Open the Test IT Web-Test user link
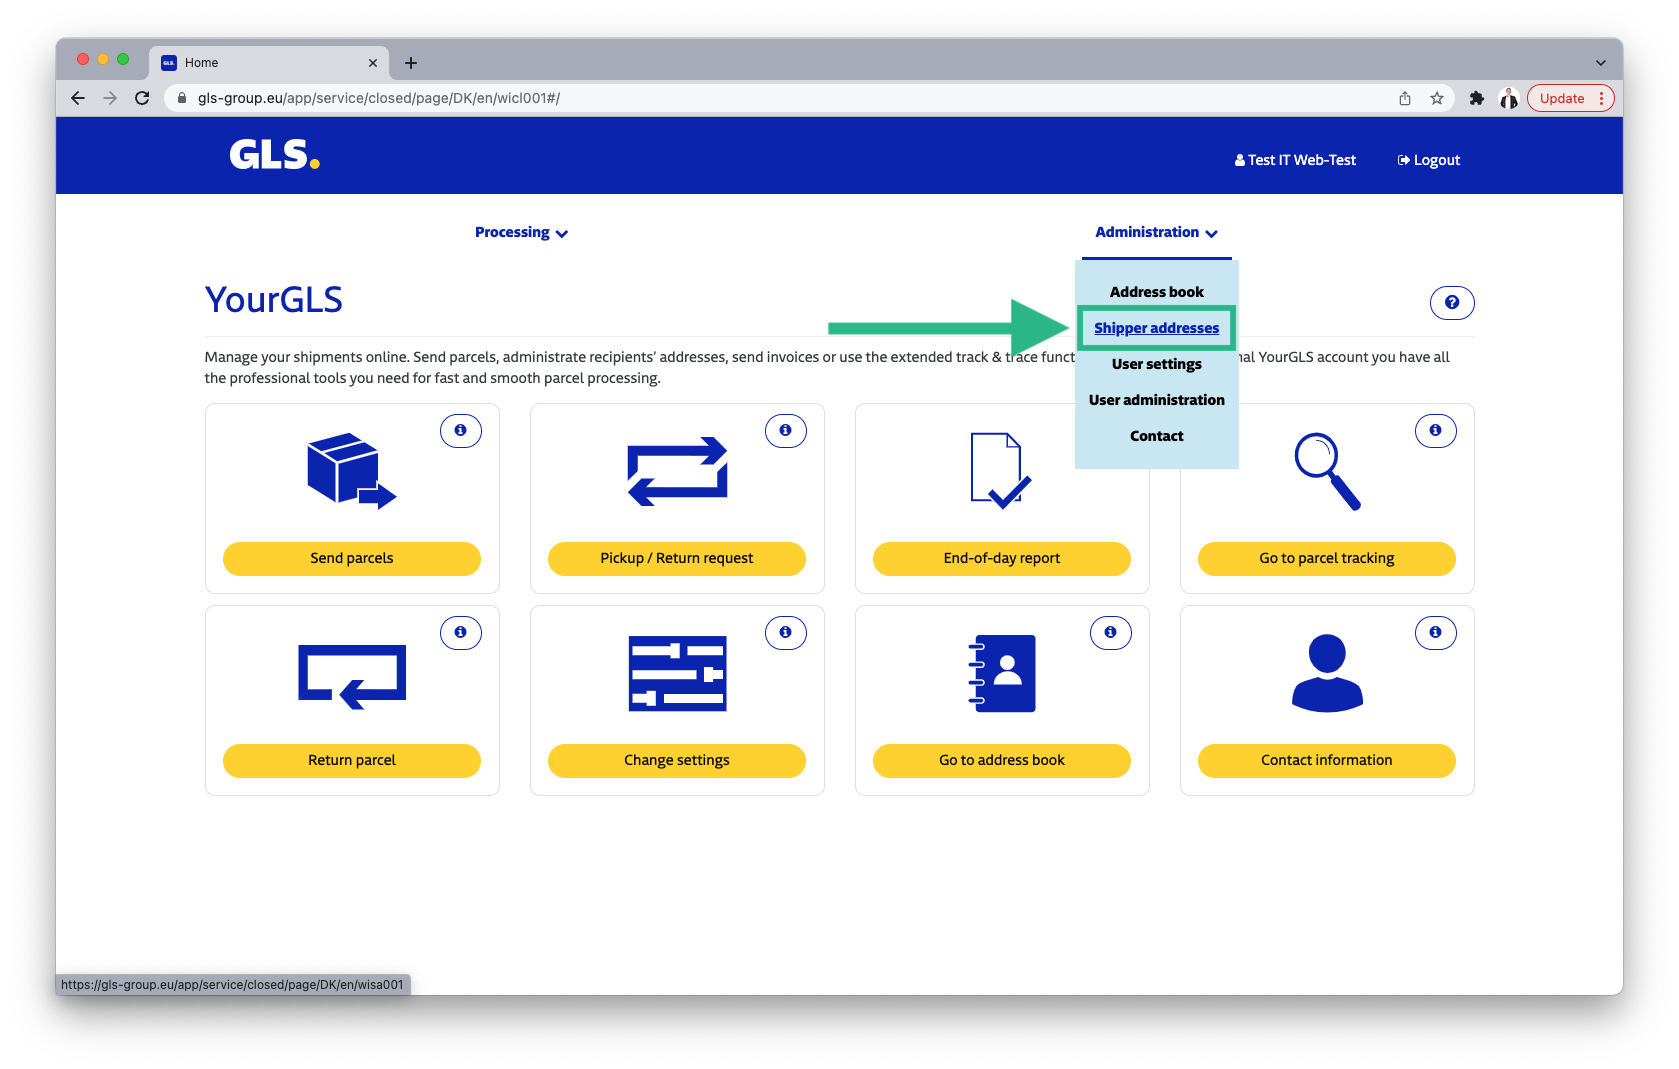Image resolution: width=1679 pixels, height=1069 pixels. (x=1295, y=160)
